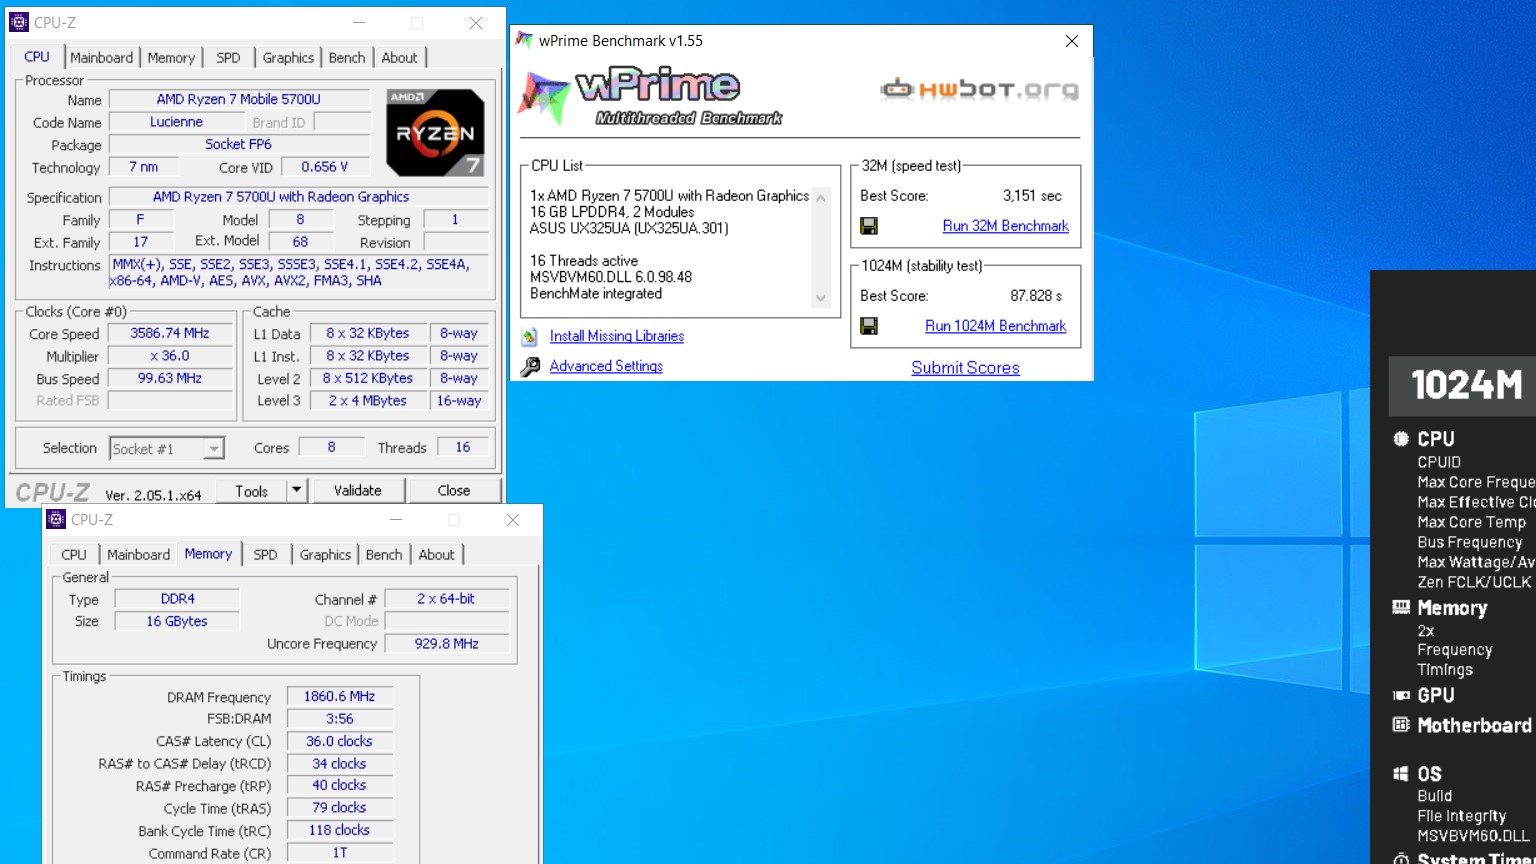Click the Install Missing Libraries icon

[x=530, y=337]
